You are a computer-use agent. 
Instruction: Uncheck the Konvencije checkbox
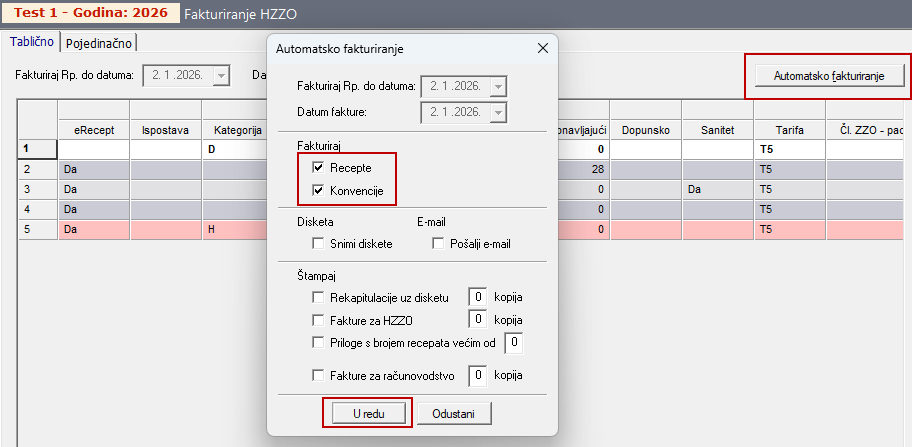(x=318, y=190)
